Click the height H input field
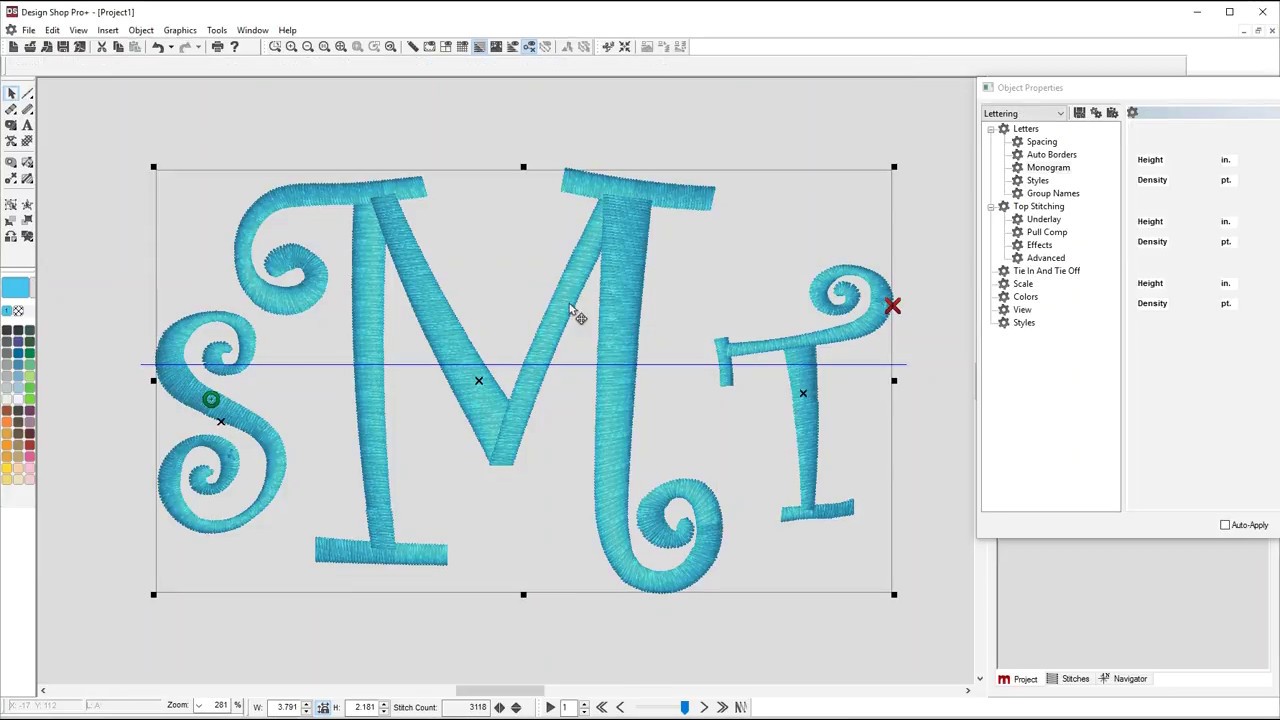Image resolution: width=1280 pixels, height=720 pixels. click(363, 707)
